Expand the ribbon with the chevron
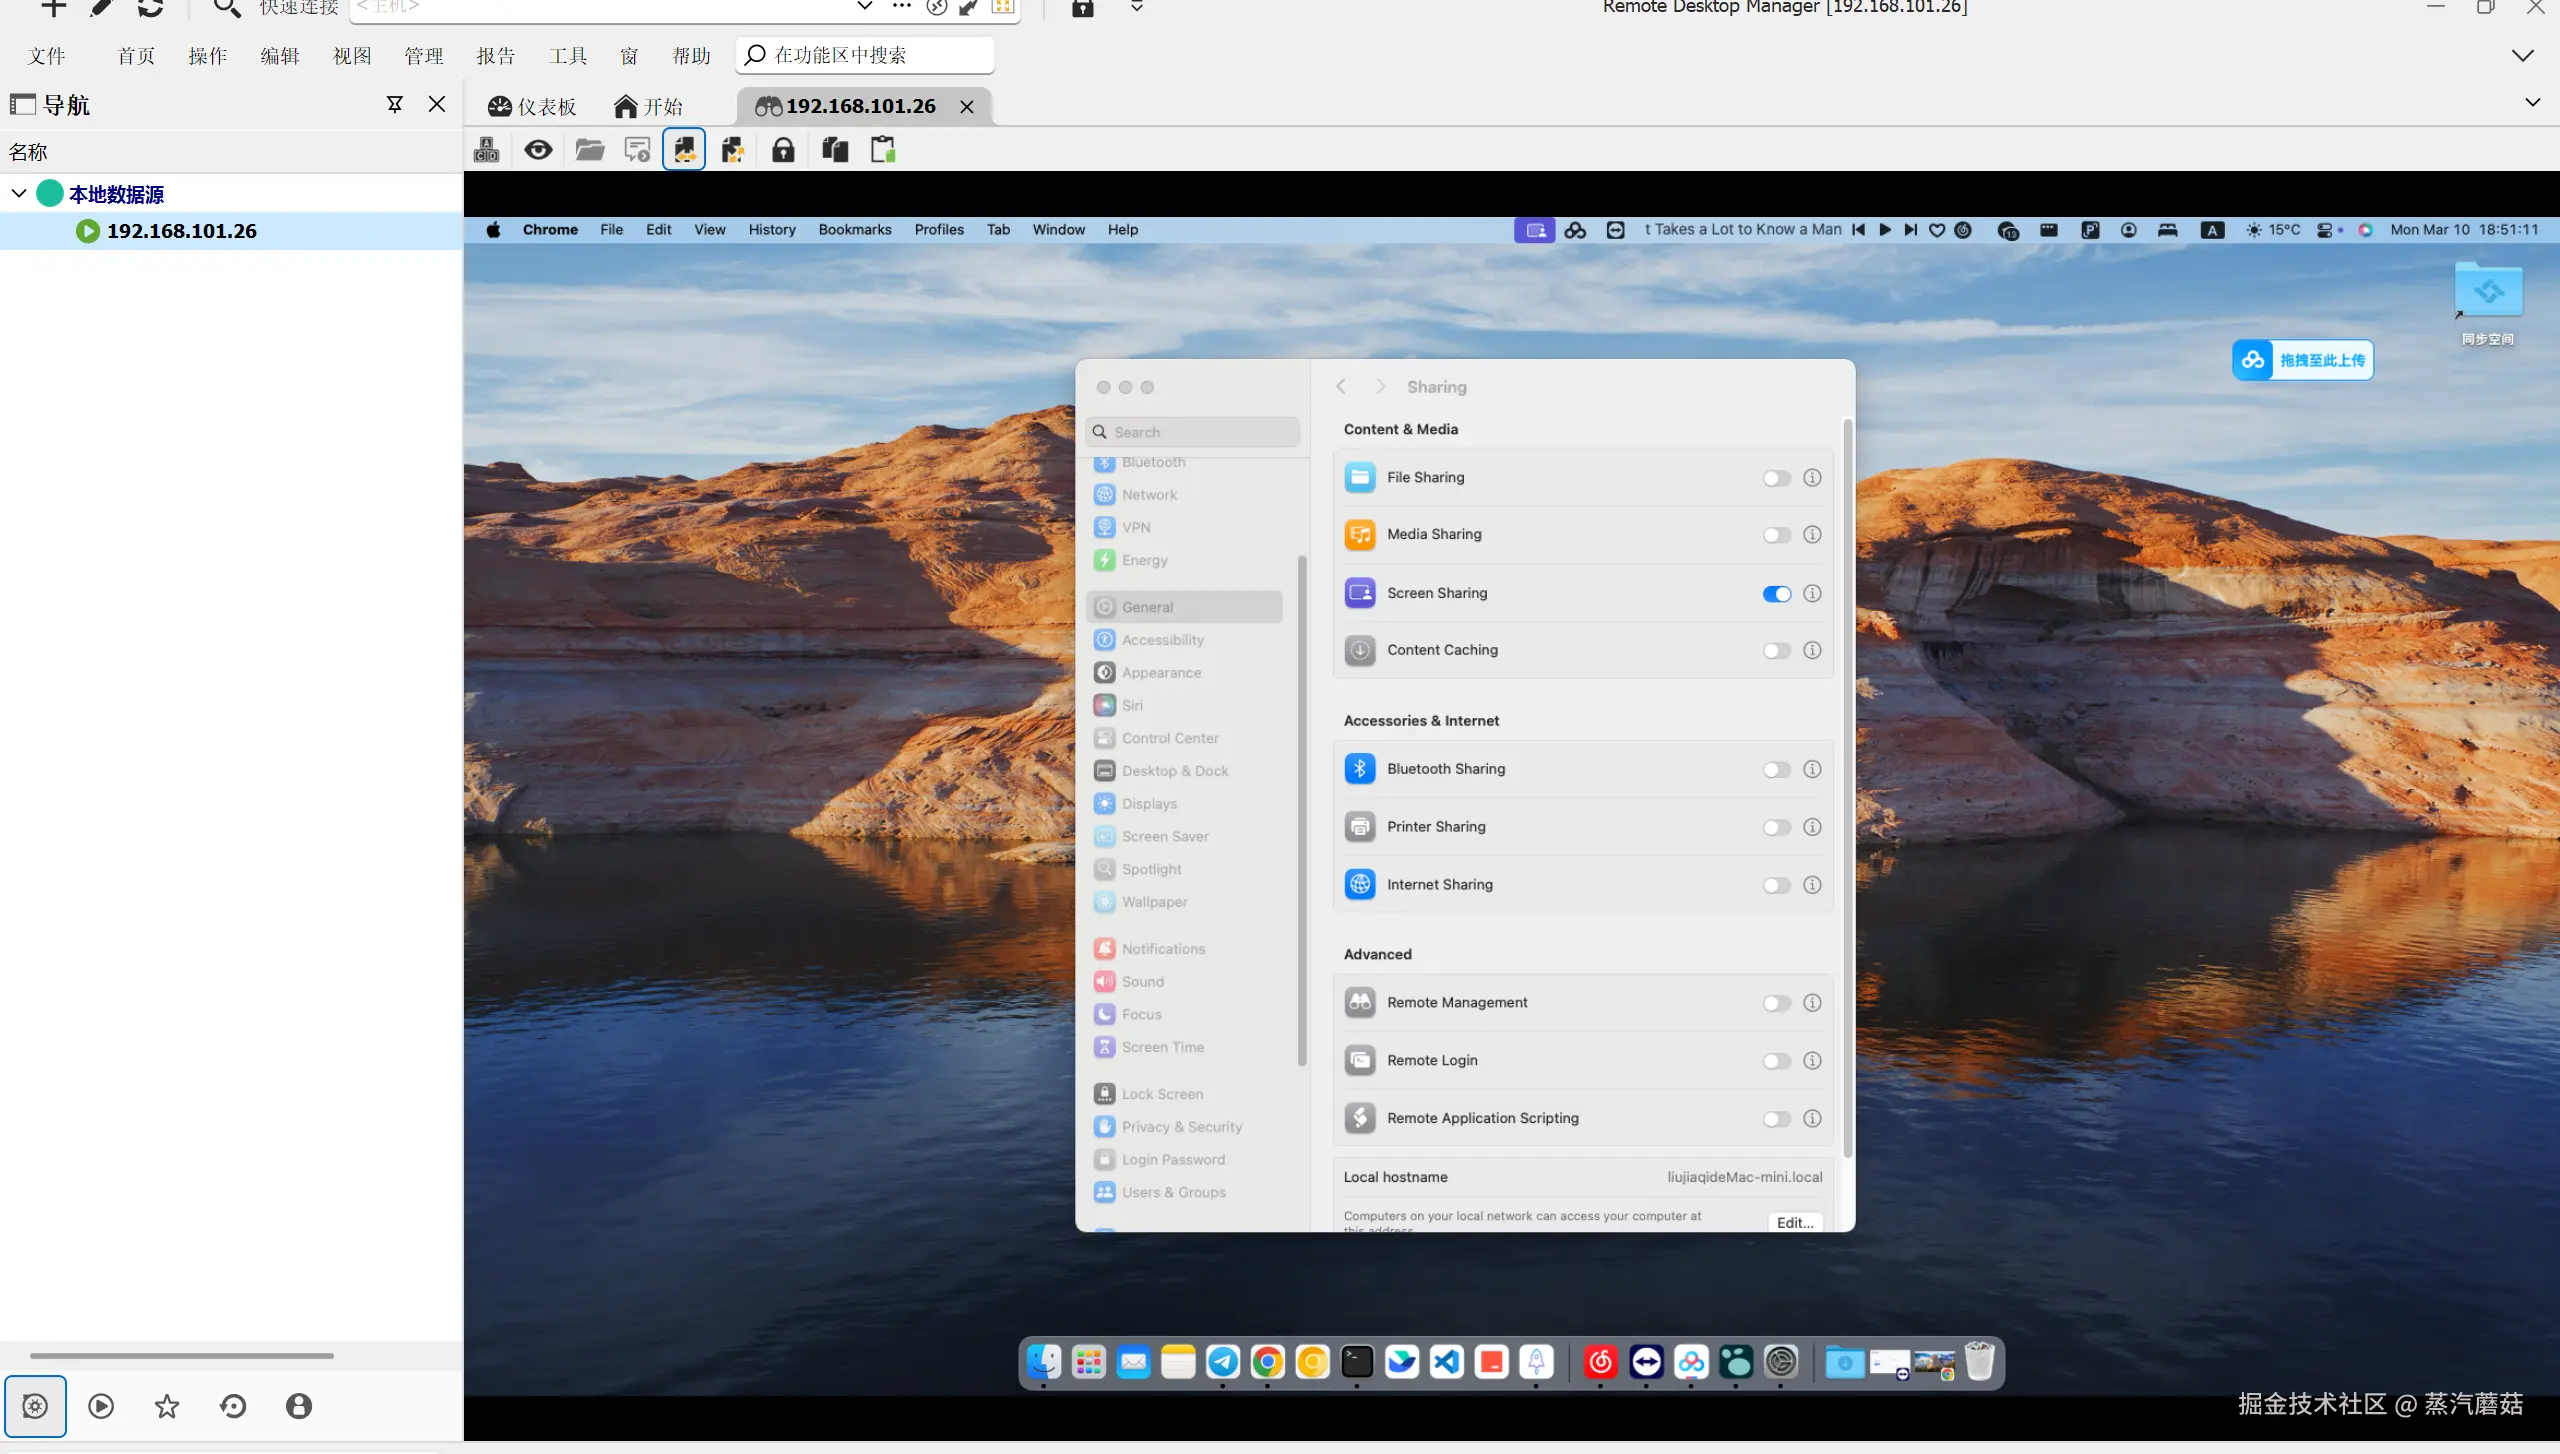The image size is (2560, 1454). pyautogui.click(x=2522, y=55)
